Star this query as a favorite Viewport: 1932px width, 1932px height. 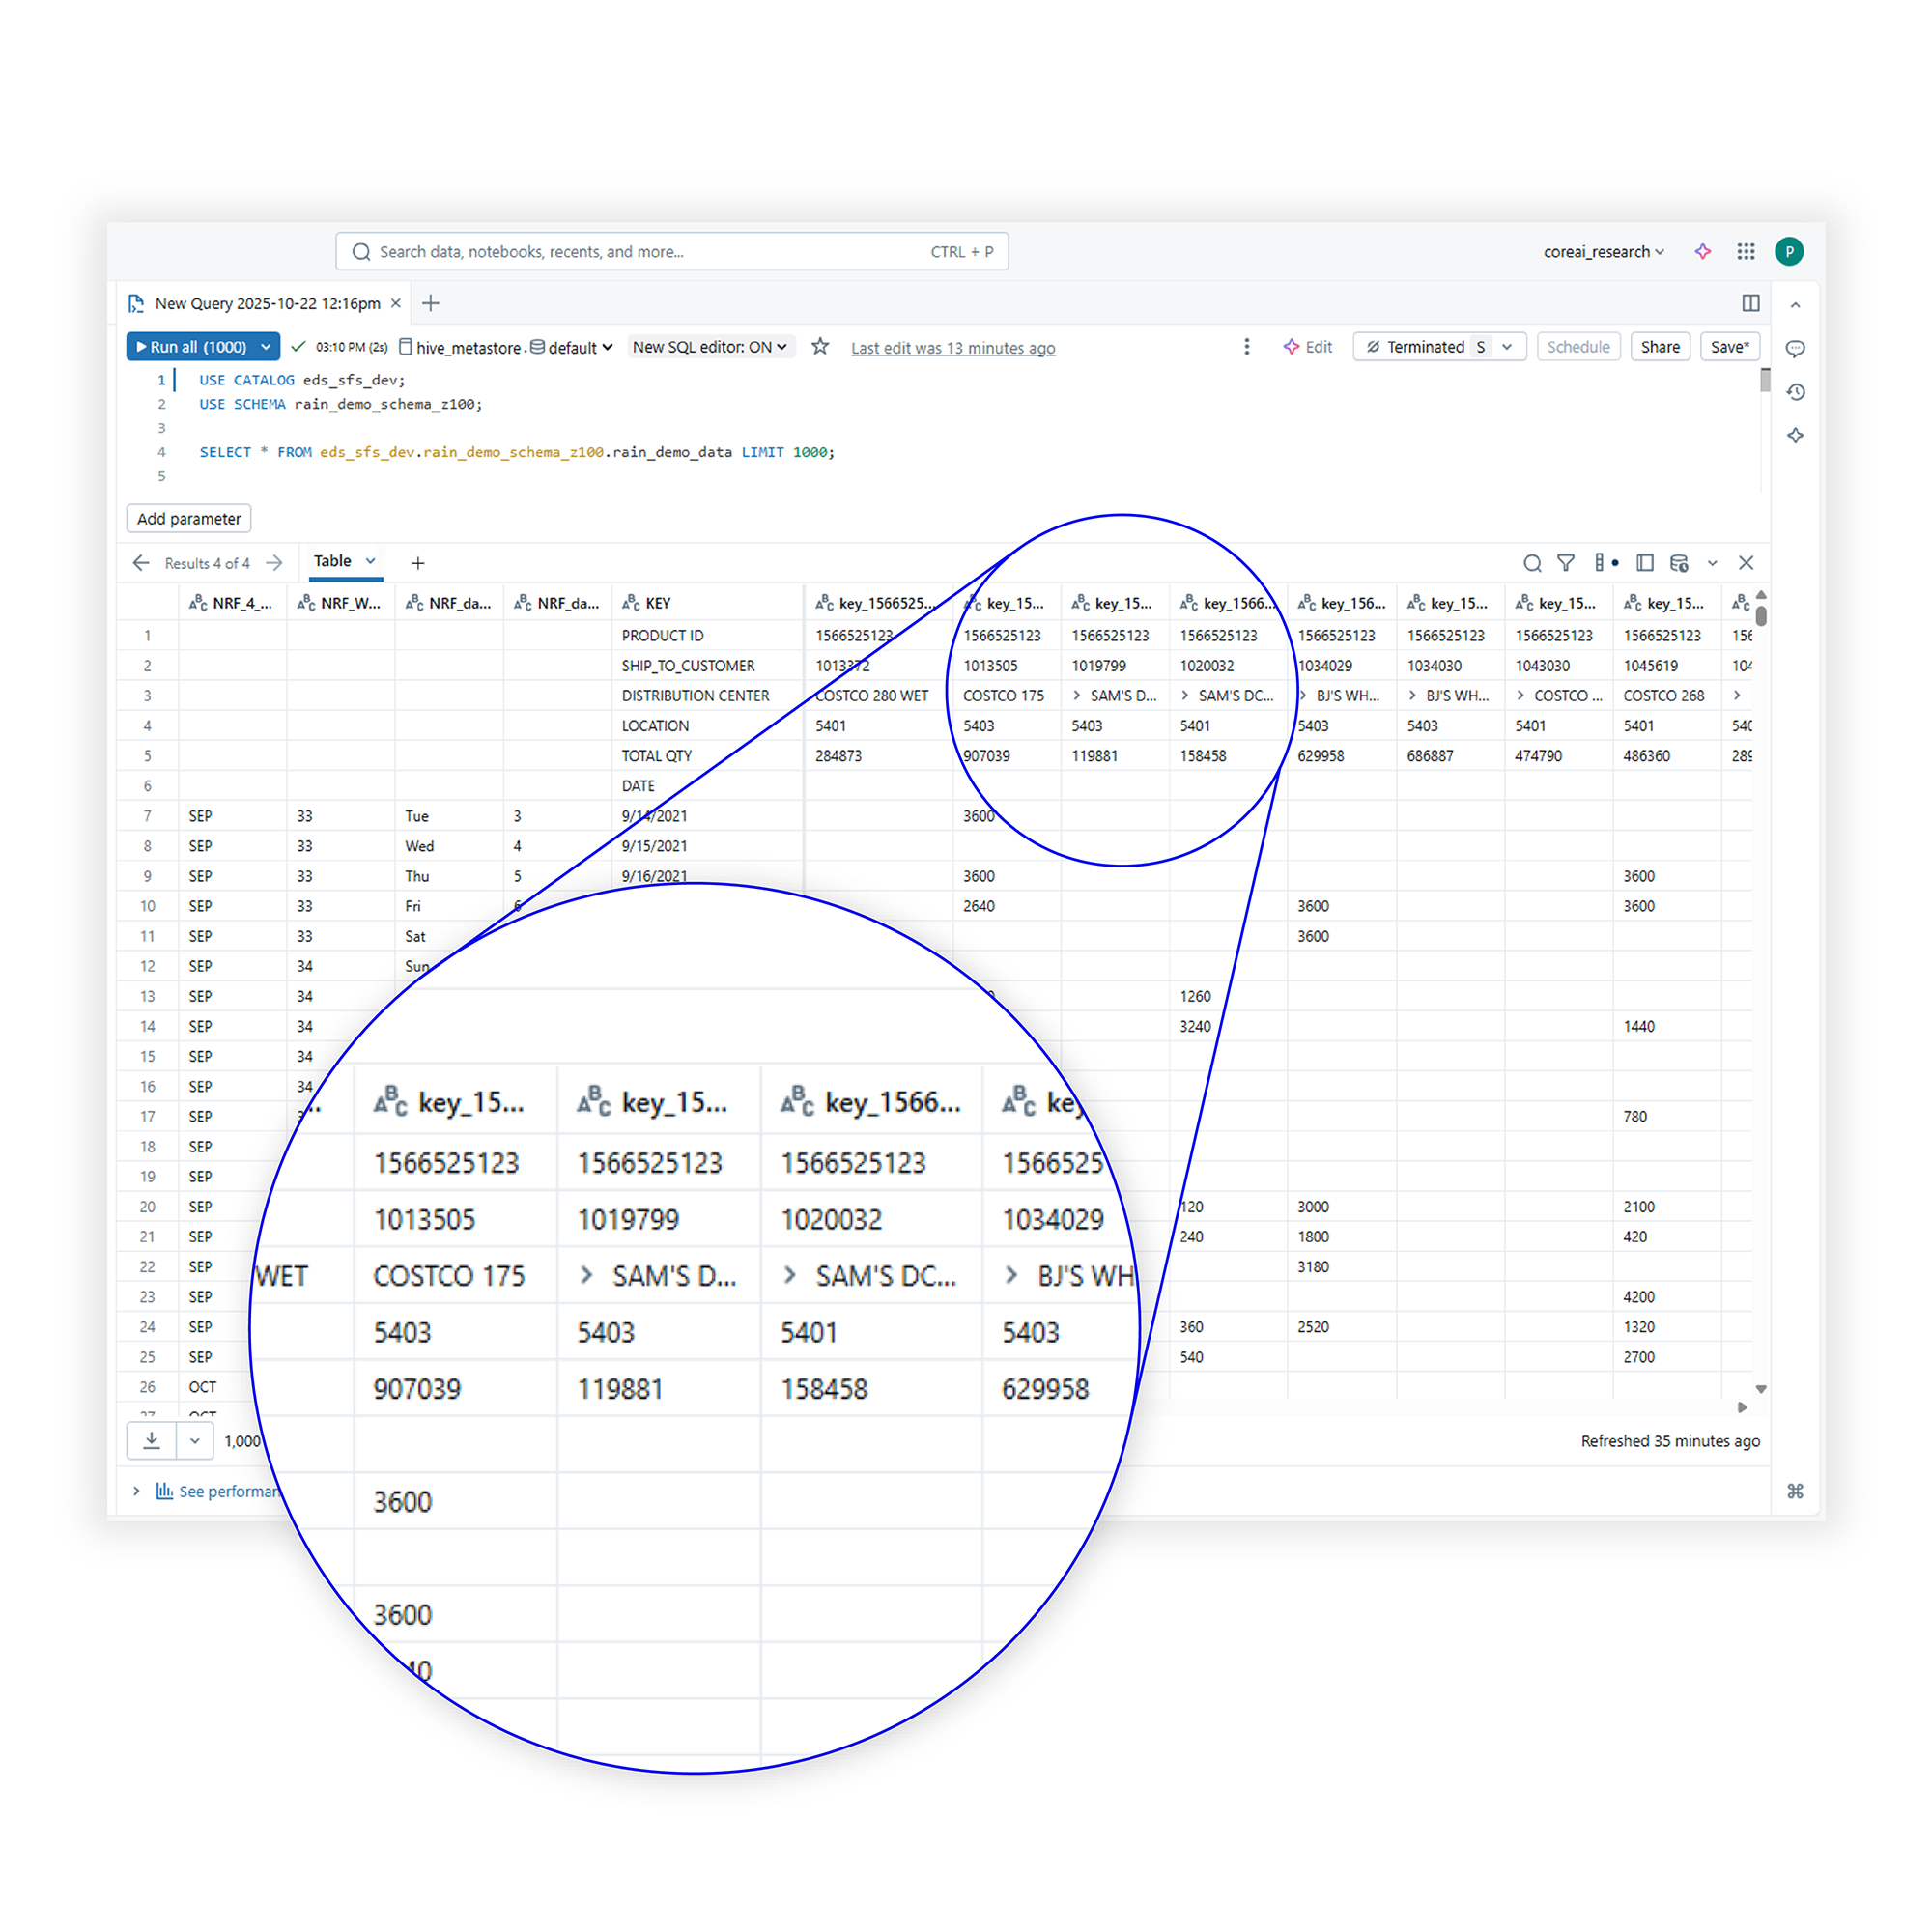(x=820, y=347)
